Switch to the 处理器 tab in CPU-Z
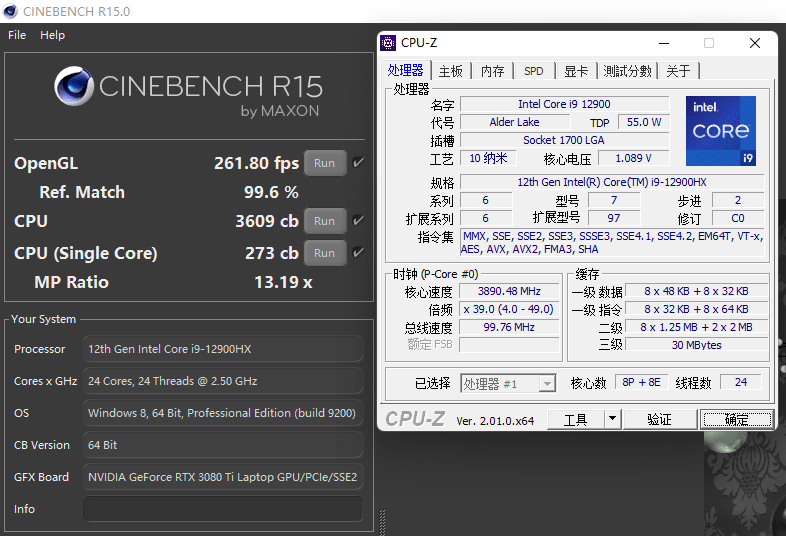 (x=406, y=70)
